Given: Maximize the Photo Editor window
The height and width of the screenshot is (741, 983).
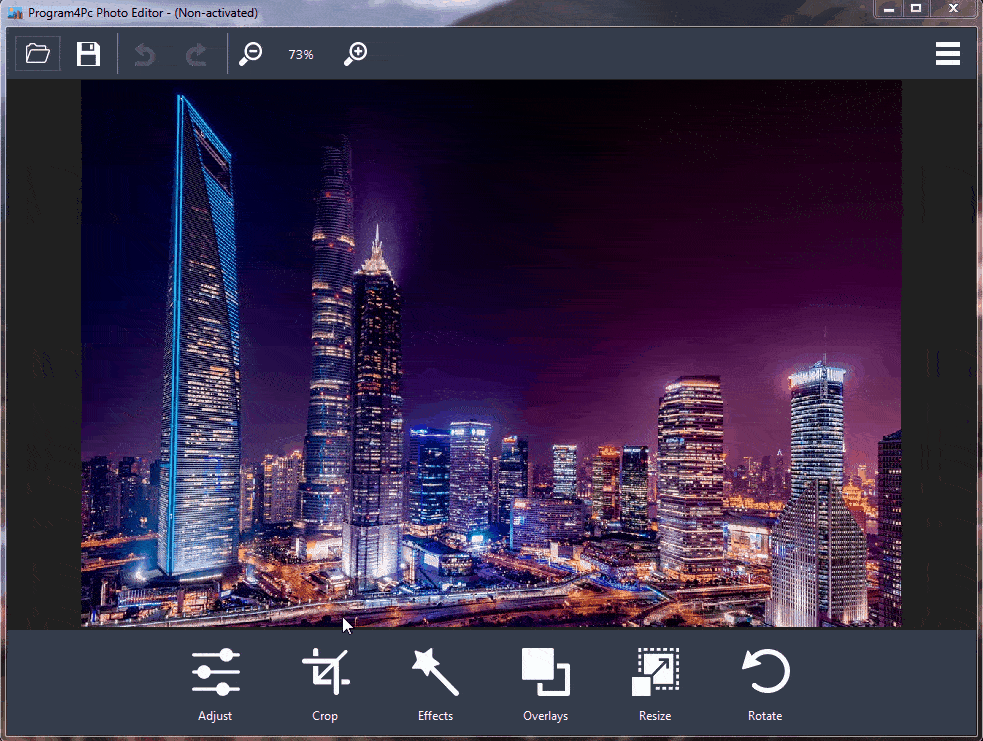Looking at the screenshot, I should 916,9.
